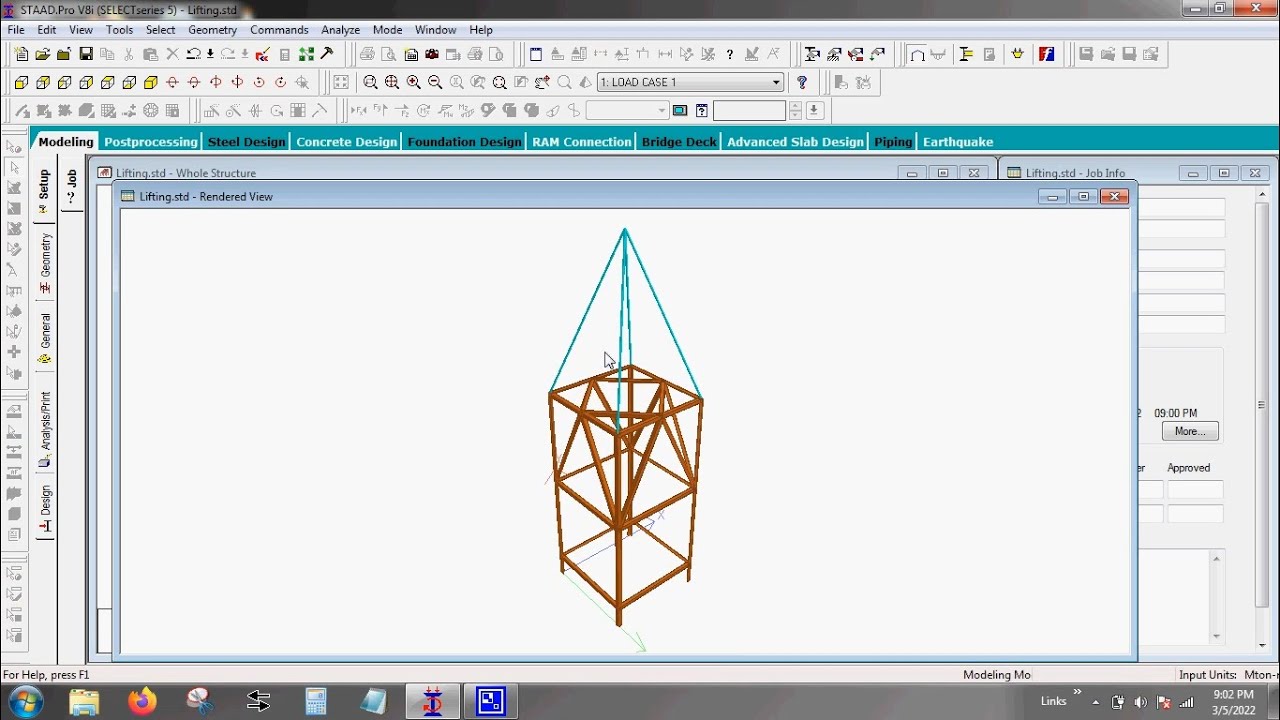Select the vertical General page tab

tap(45, 337)
